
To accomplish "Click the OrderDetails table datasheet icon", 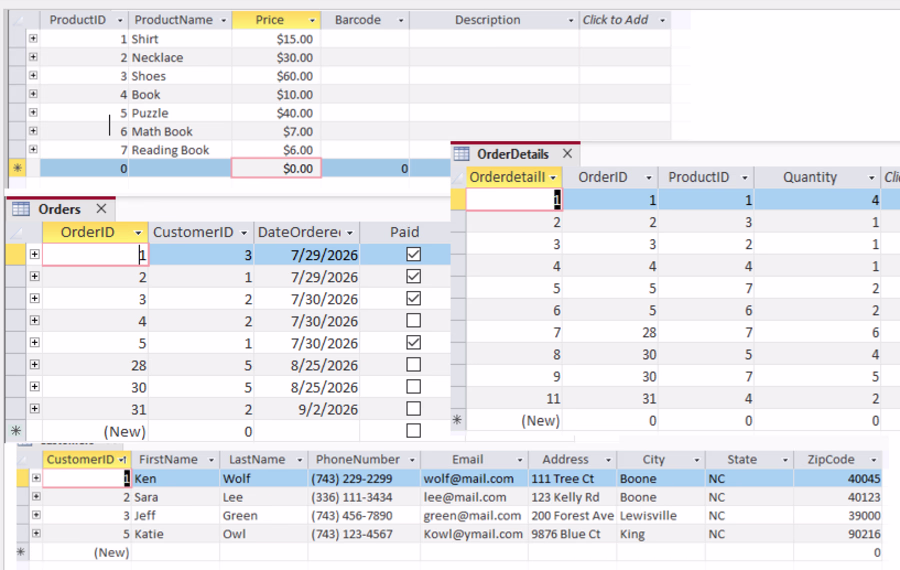I will point(461,154).
